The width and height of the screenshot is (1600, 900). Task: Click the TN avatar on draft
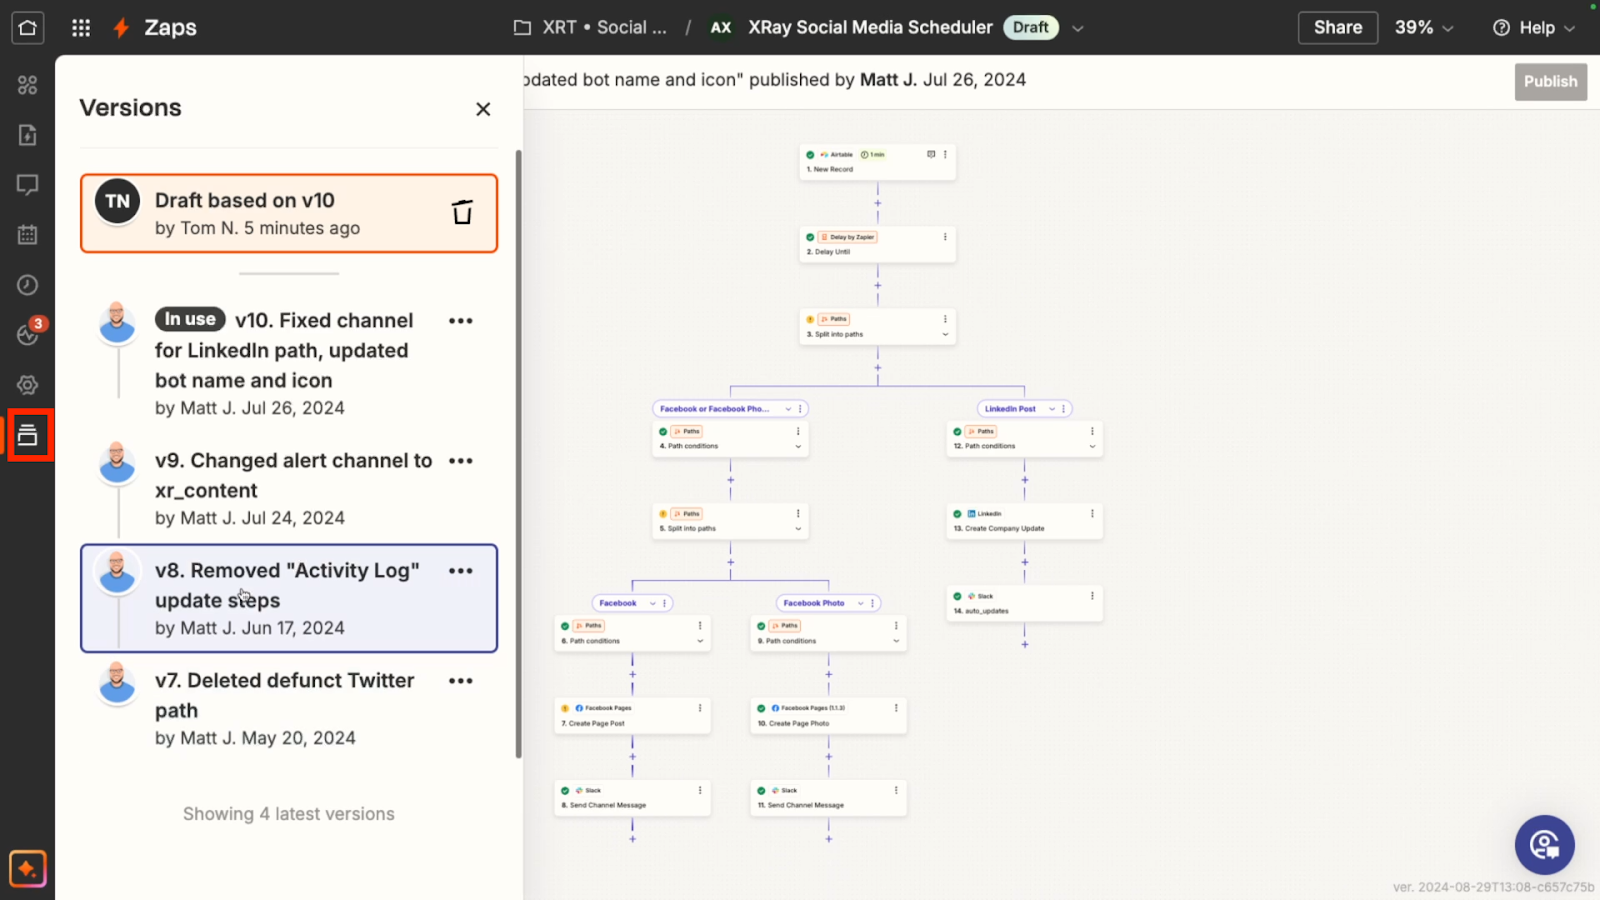pyautogui.click(x=118, y=201)
